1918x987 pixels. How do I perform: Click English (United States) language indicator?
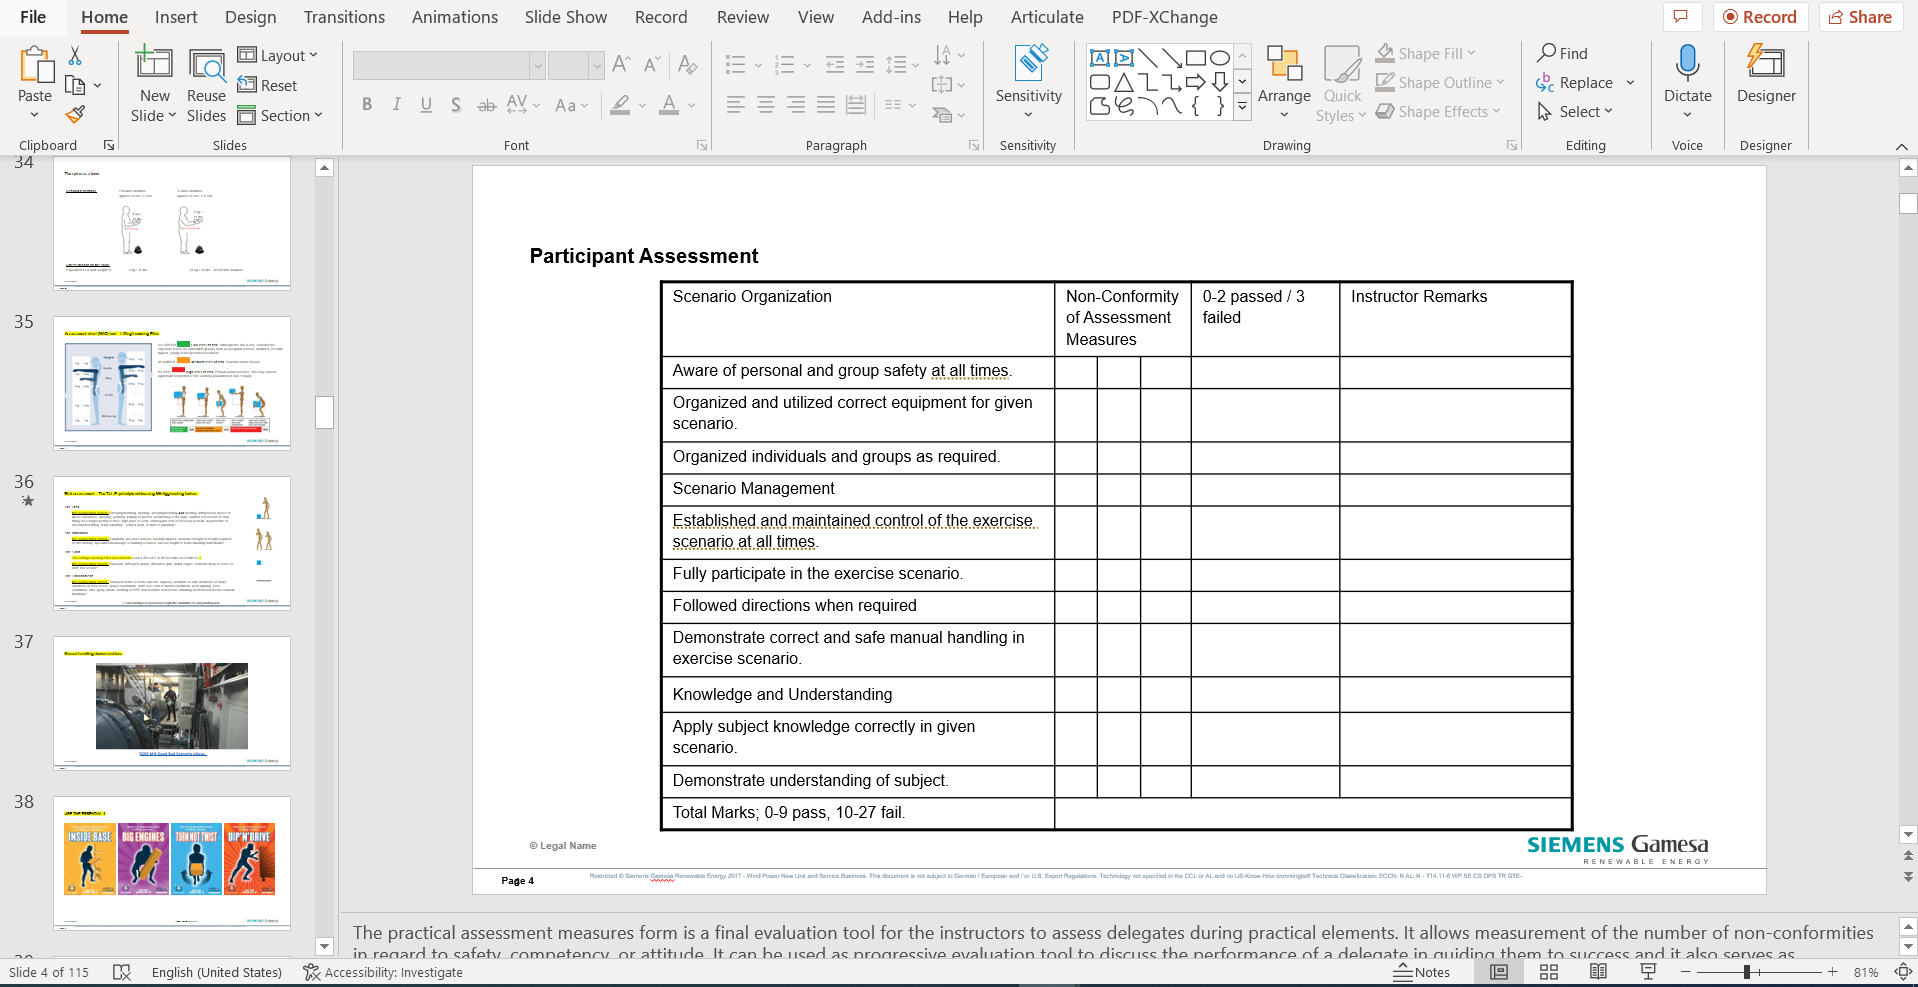[217, 972]
